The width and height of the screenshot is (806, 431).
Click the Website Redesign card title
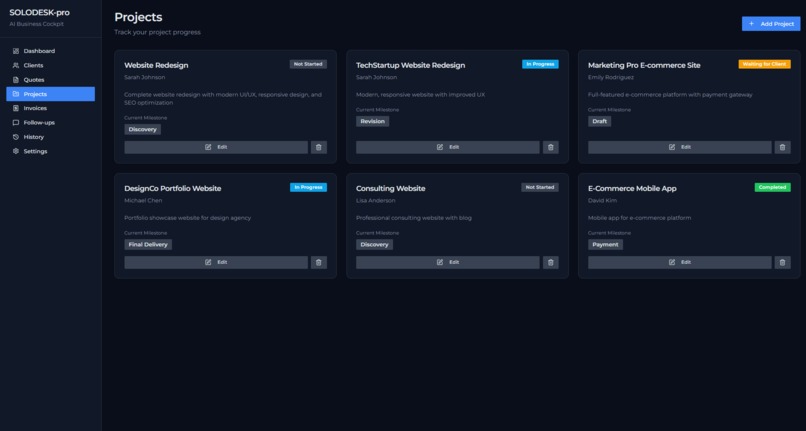pos(156,65)
